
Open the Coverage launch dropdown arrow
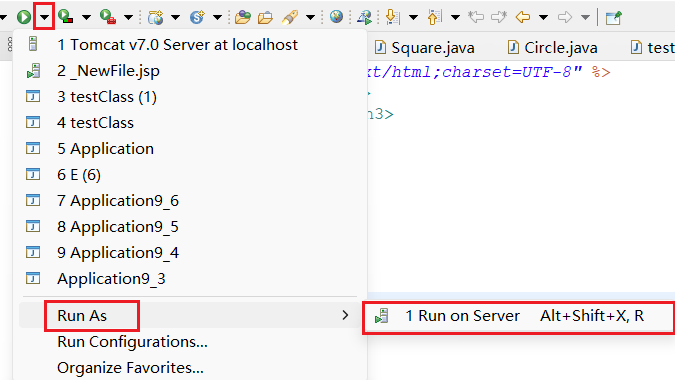pyautogui.click(x=86, y=17)
